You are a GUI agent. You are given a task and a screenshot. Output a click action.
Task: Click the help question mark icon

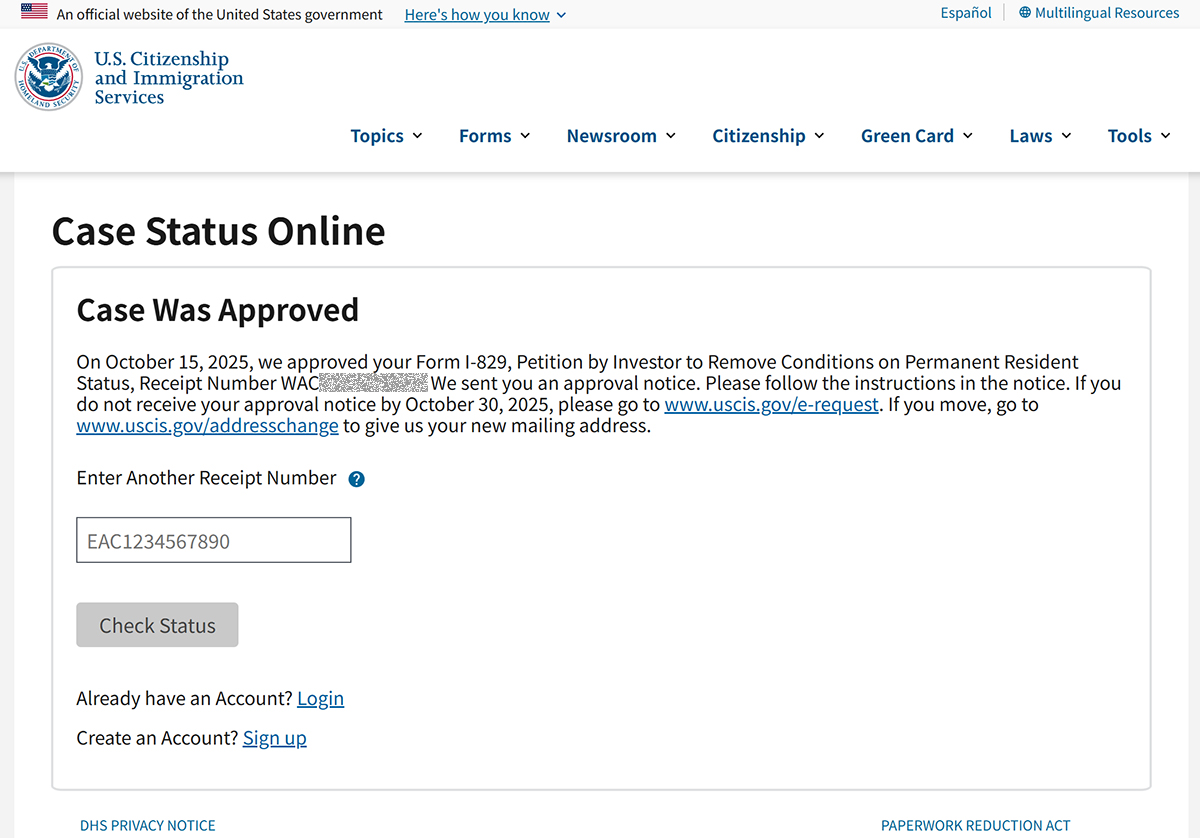pyautogui.click(x=356, y=479)
